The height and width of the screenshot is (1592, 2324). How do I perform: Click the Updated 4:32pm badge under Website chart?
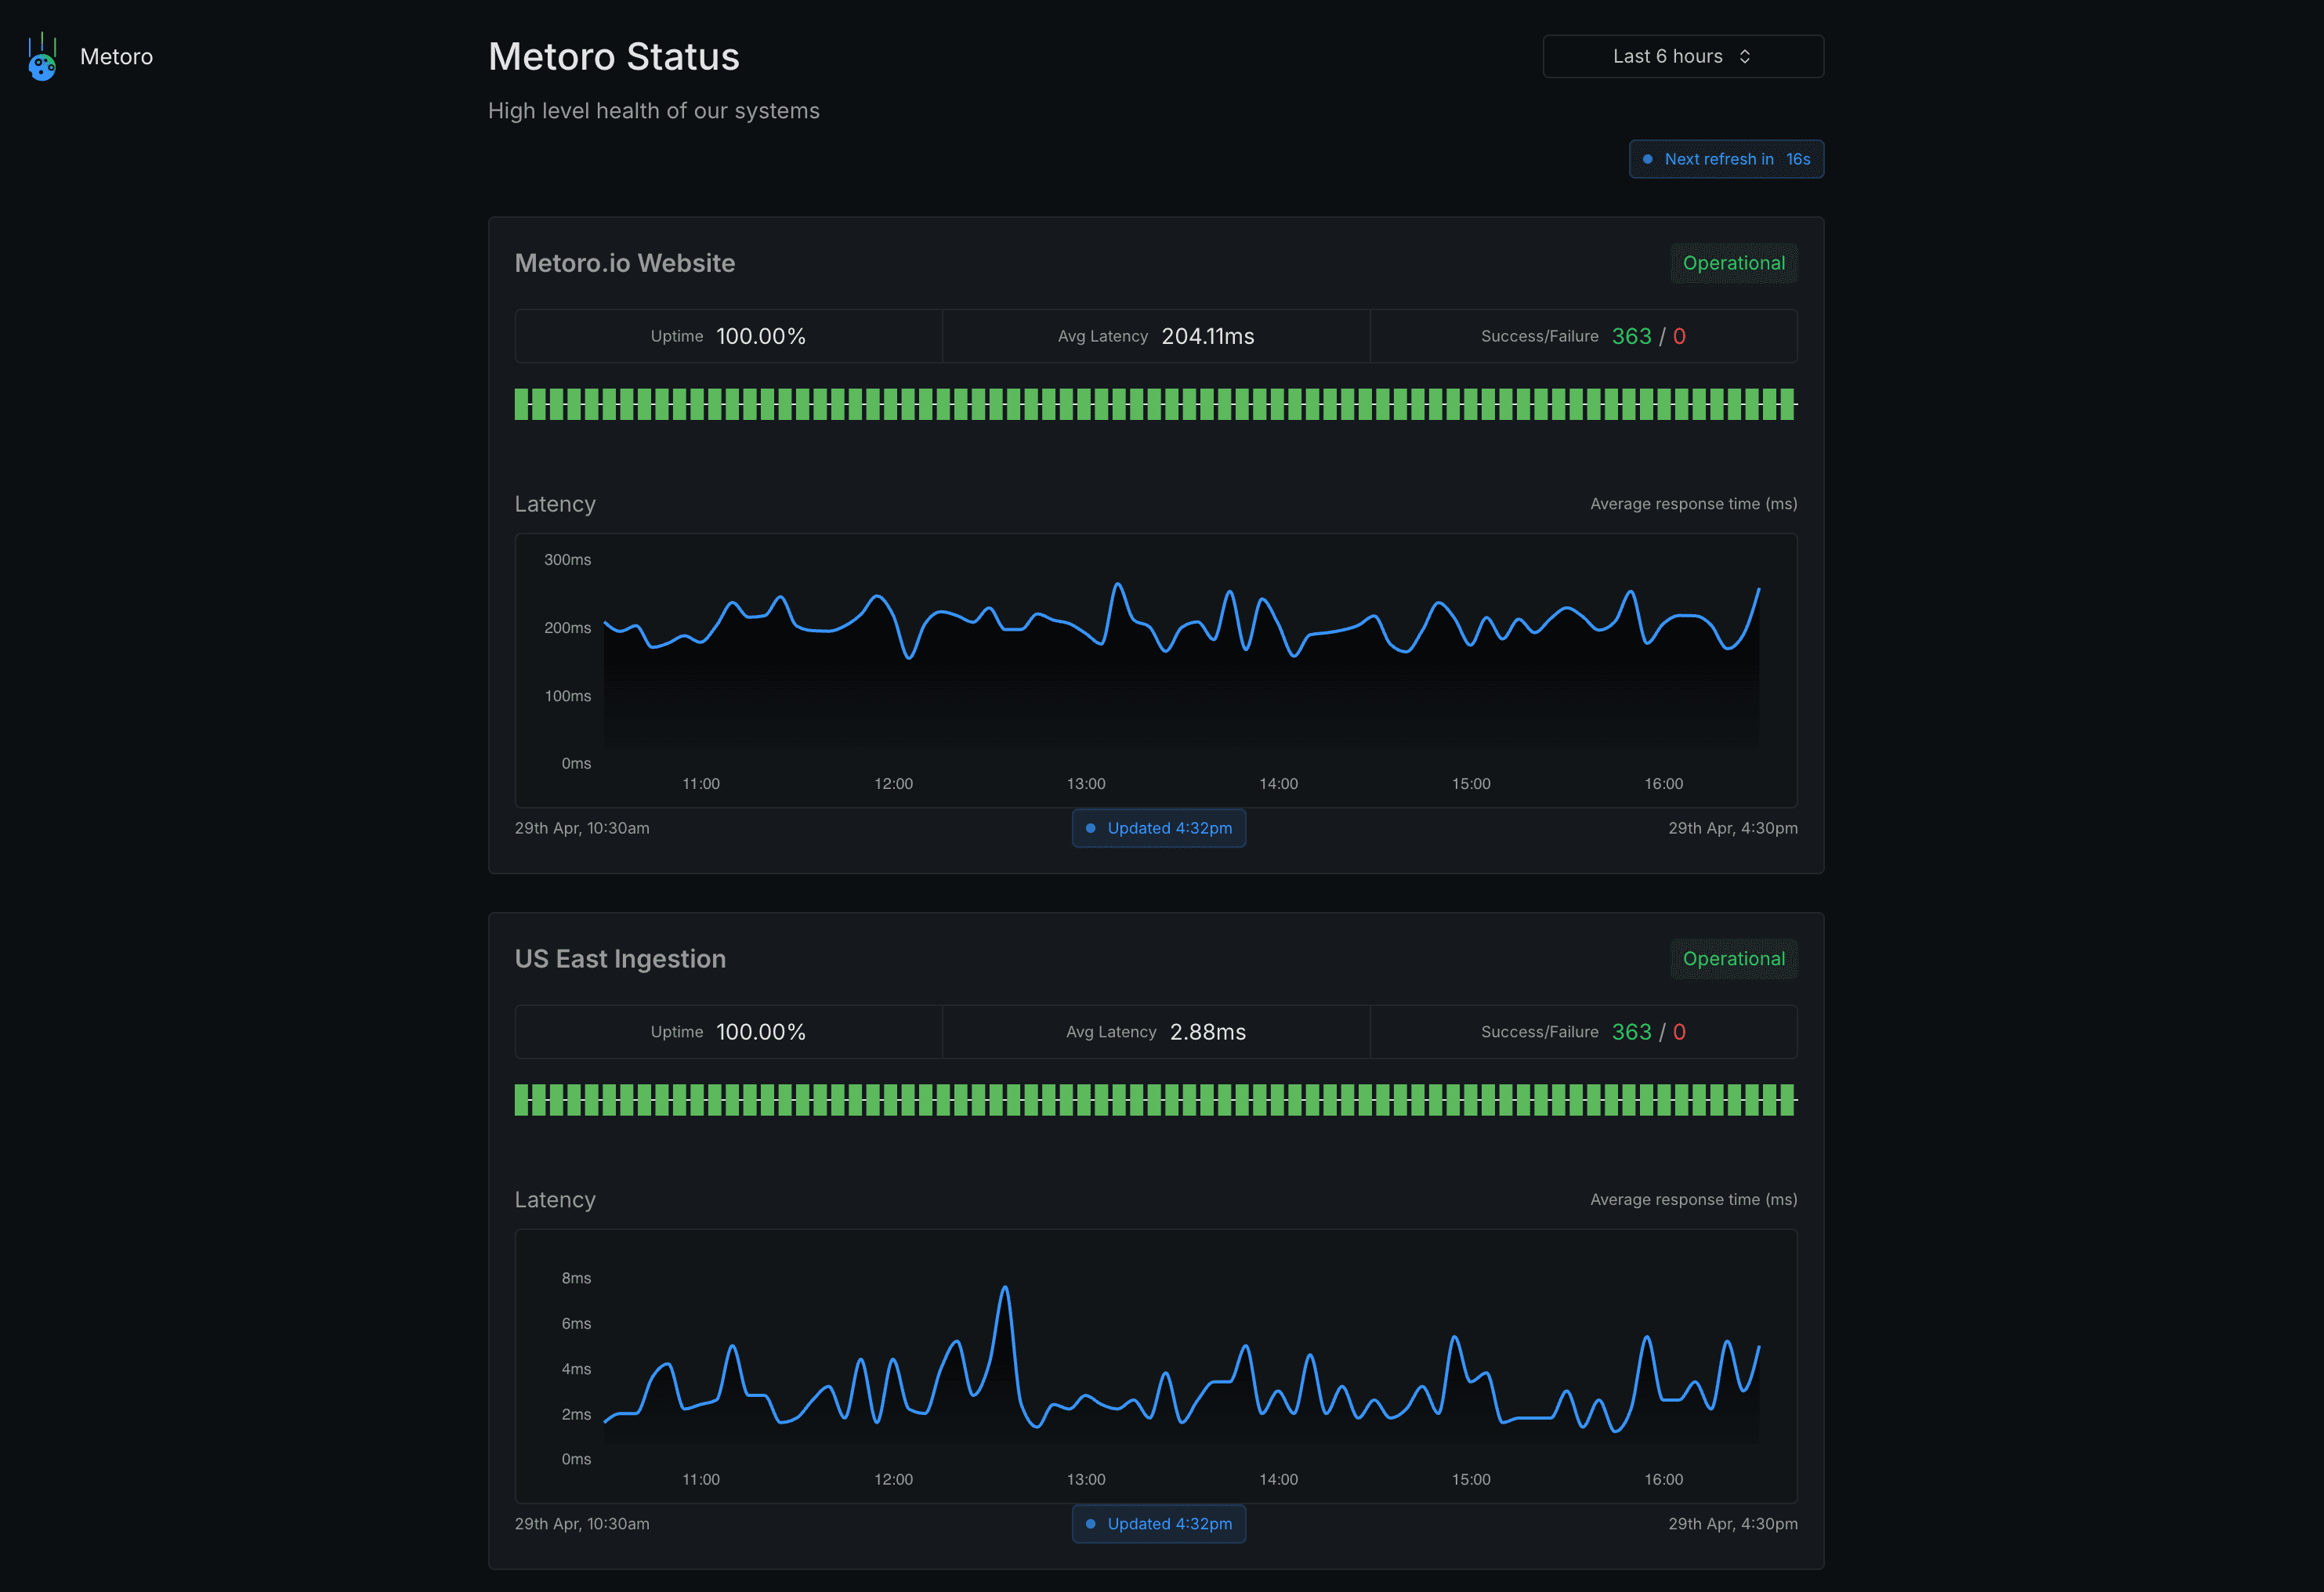[x=1158, y=828]
